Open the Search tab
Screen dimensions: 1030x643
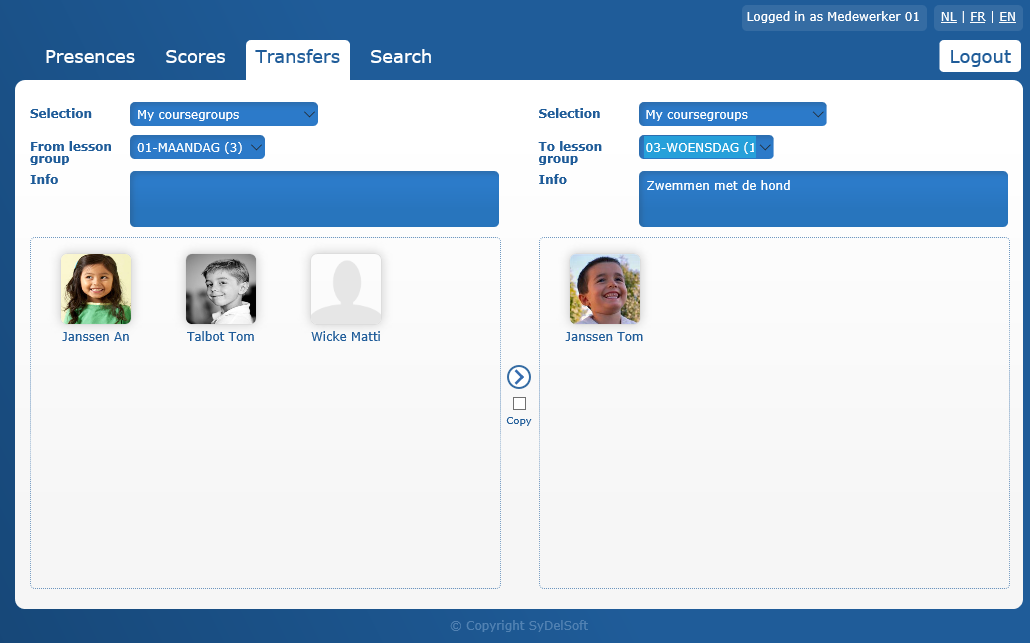click(401, 57)
